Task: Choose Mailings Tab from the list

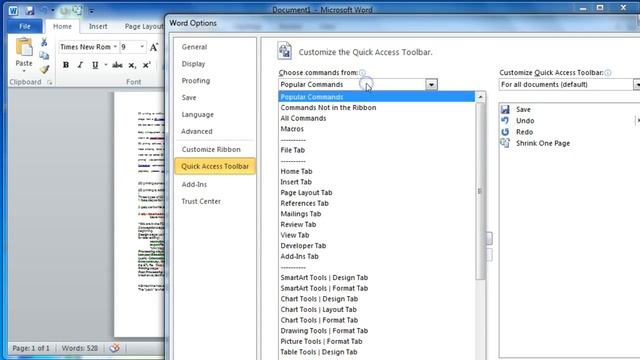Action: coord(377,214)
